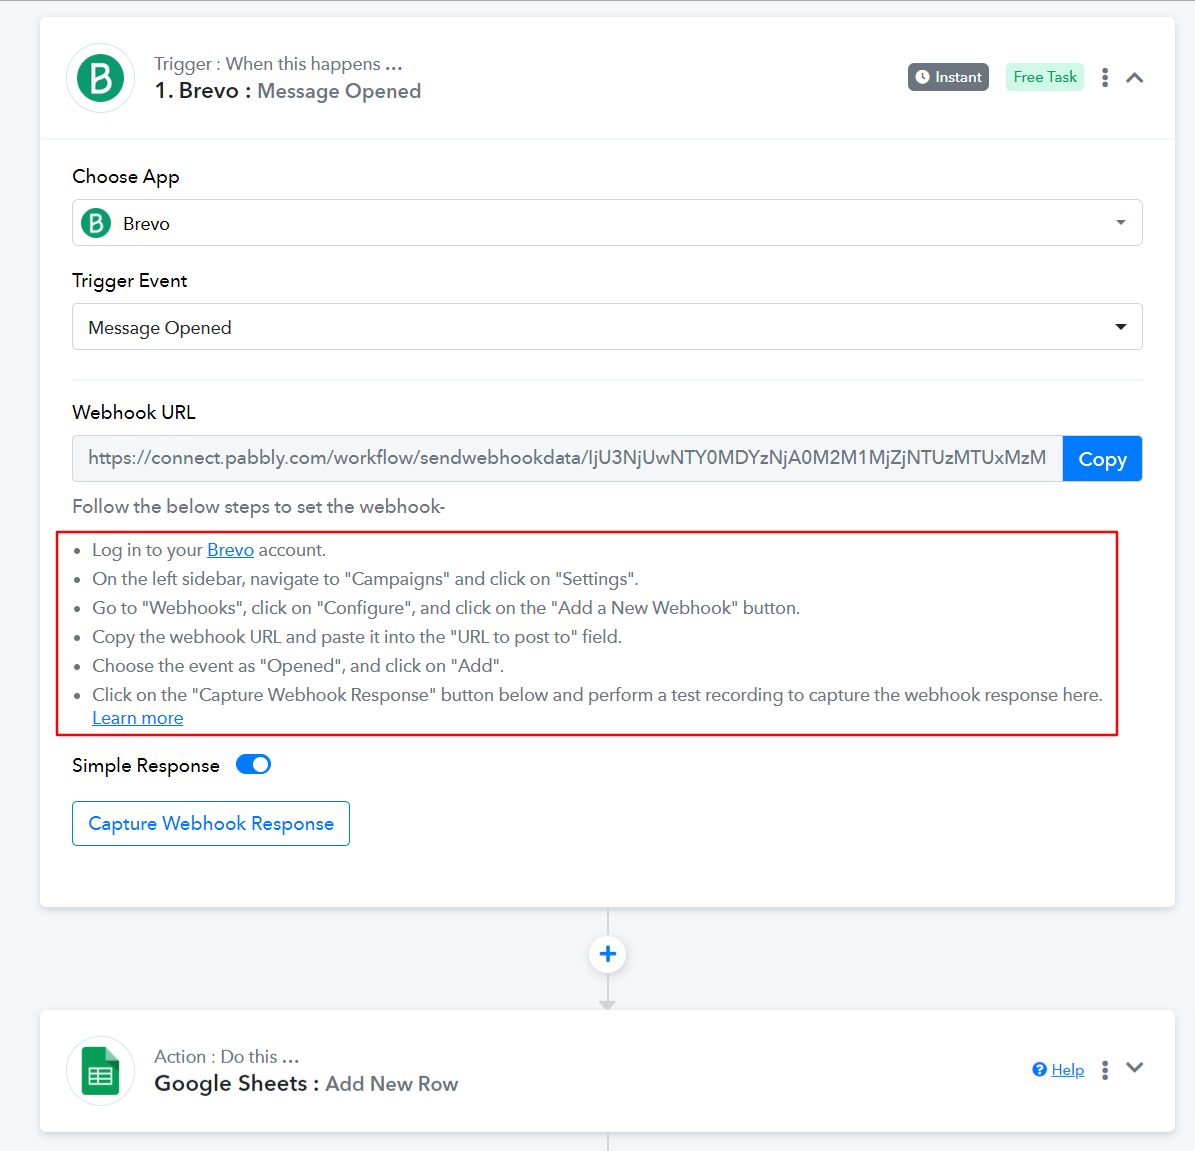Click Capture Webhook Response button
Screen dimensions: 1195x1151
pos(211,823)
